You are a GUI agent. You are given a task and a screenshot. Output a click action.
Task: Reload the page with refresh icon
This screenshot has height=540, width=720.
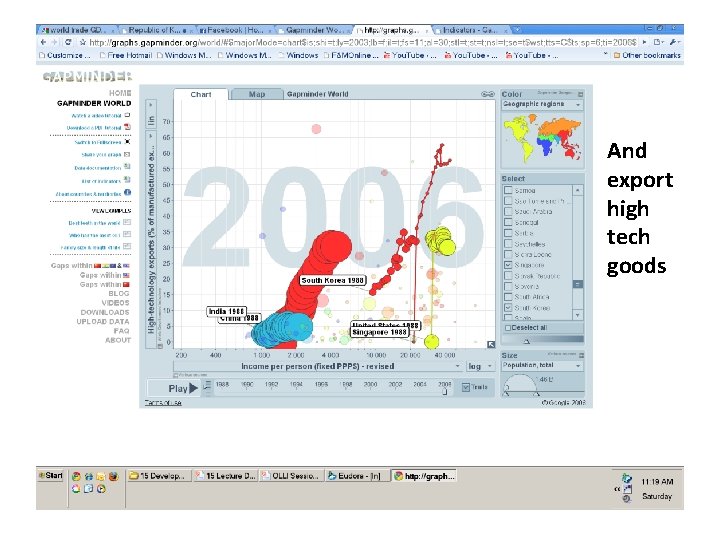pyautogui.click(x=68, y=42)
